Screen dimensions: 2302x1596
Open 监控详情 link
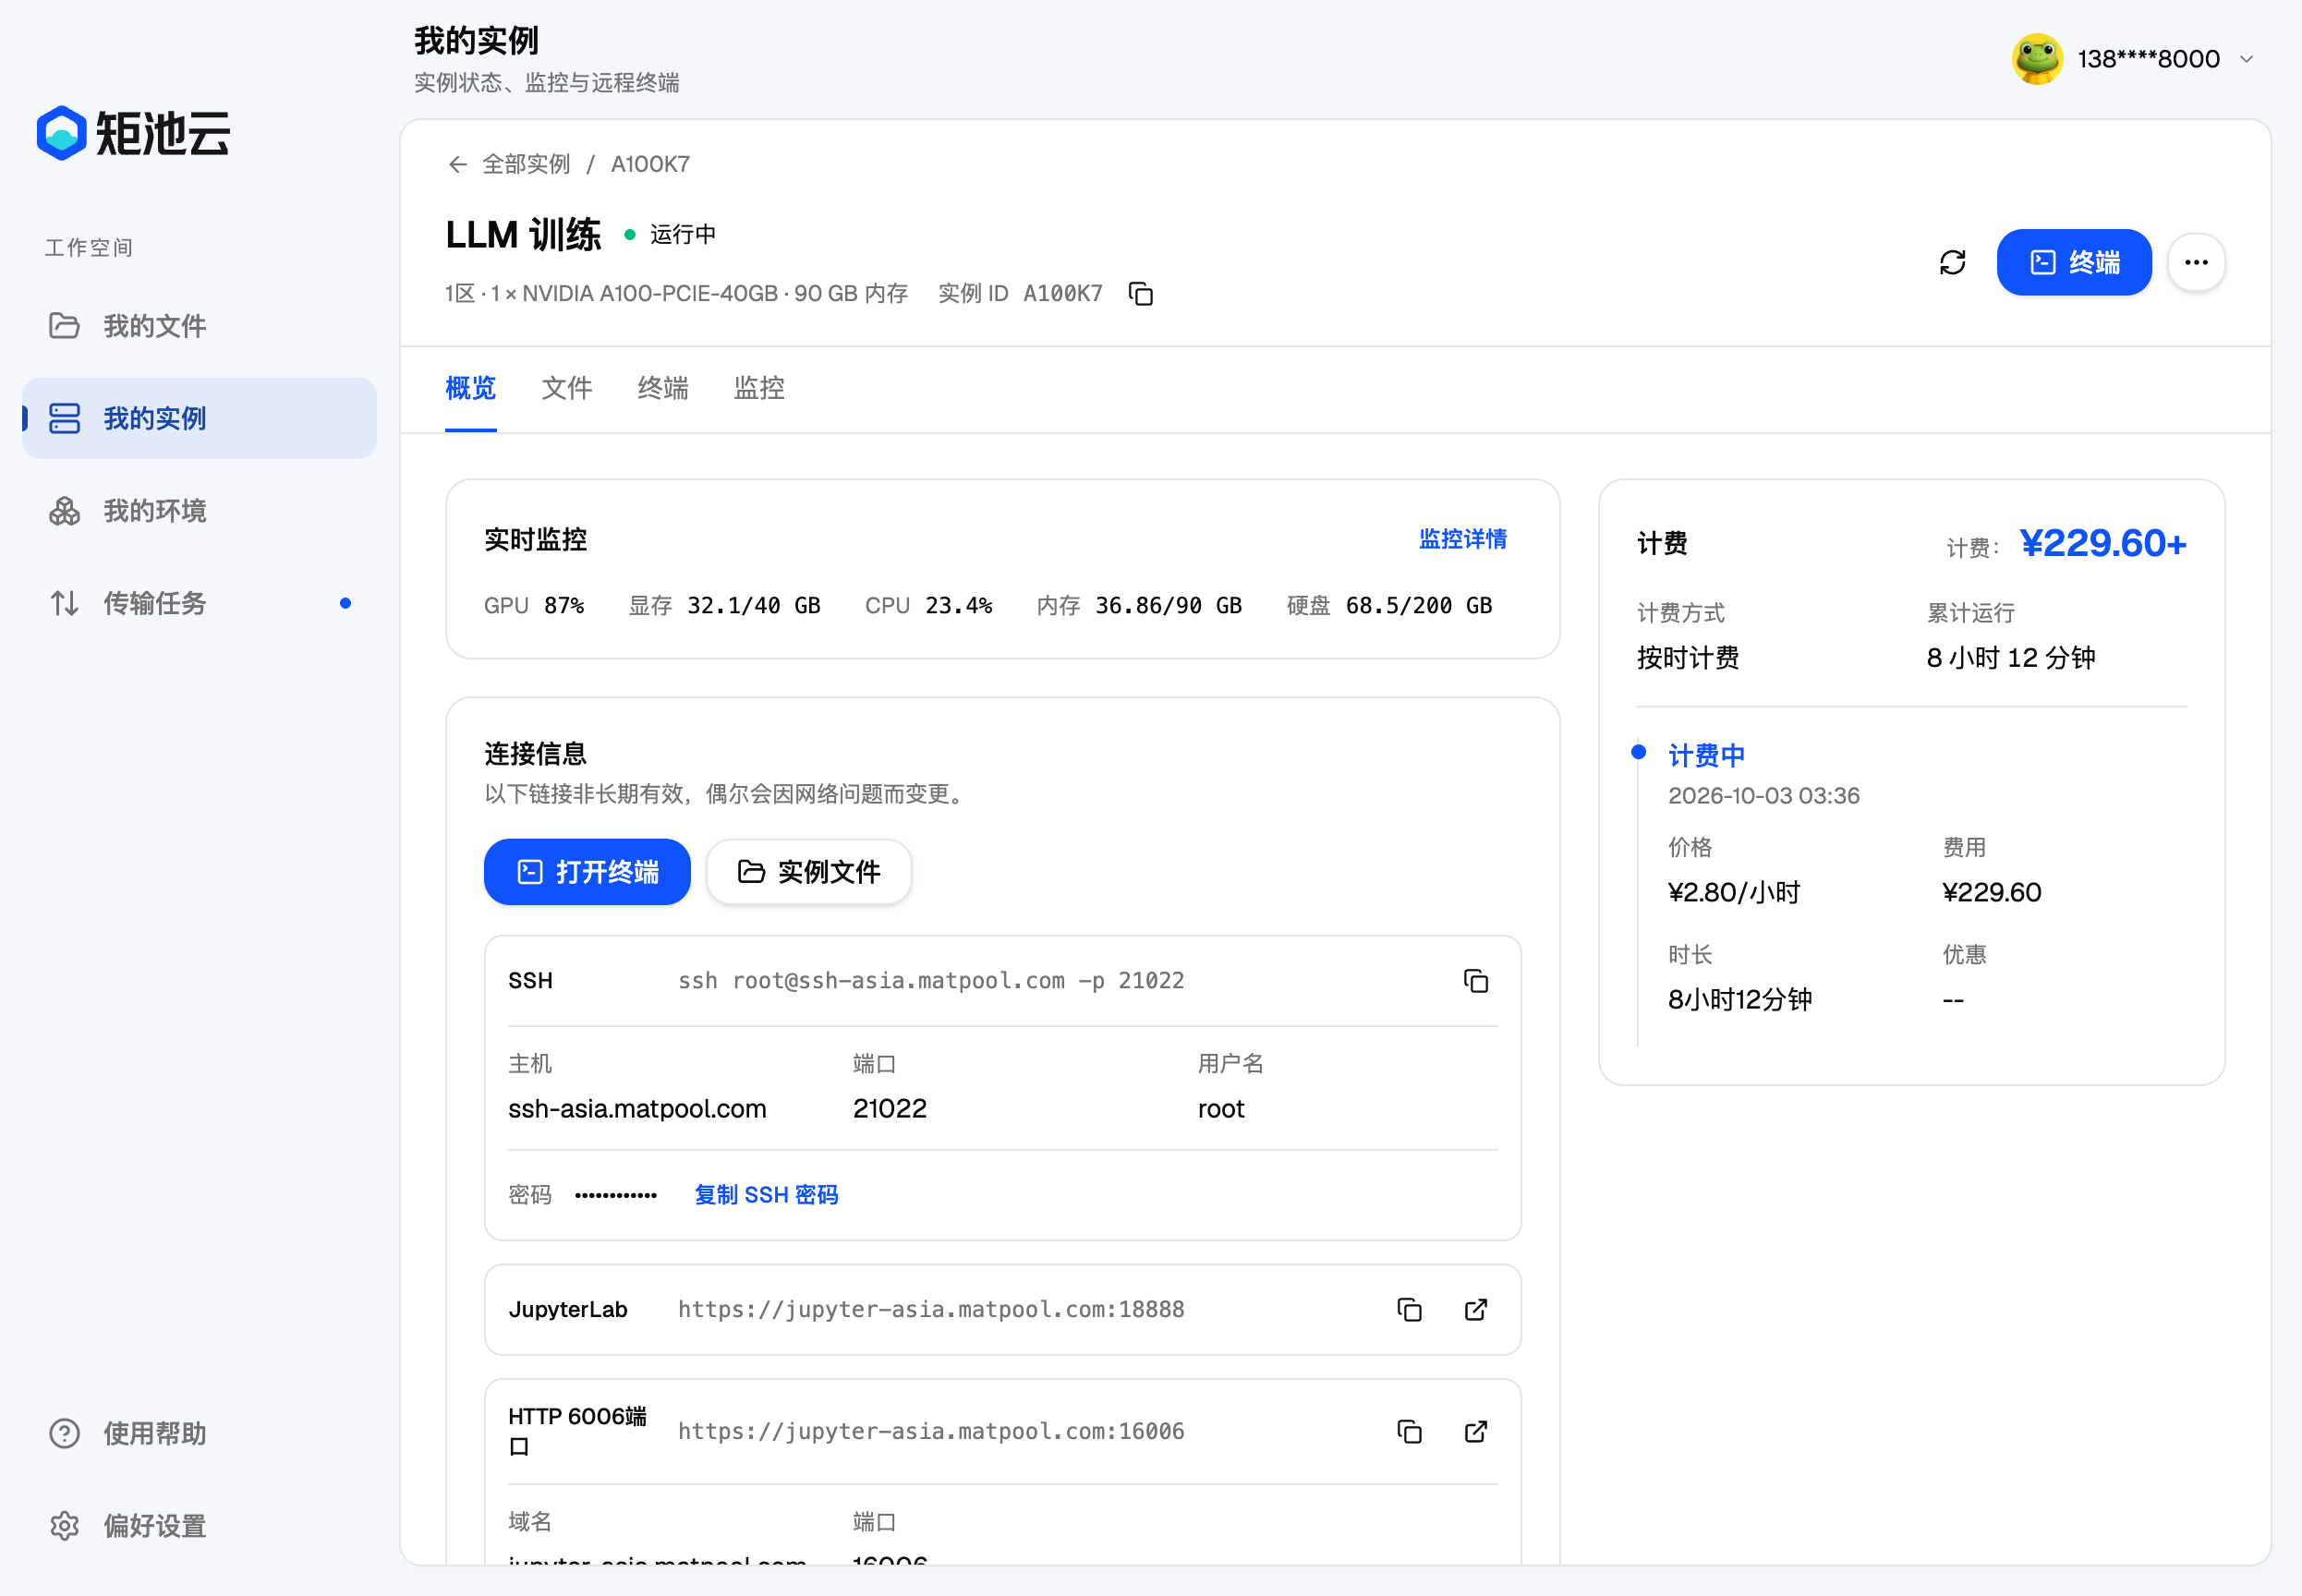point(1462,539)
